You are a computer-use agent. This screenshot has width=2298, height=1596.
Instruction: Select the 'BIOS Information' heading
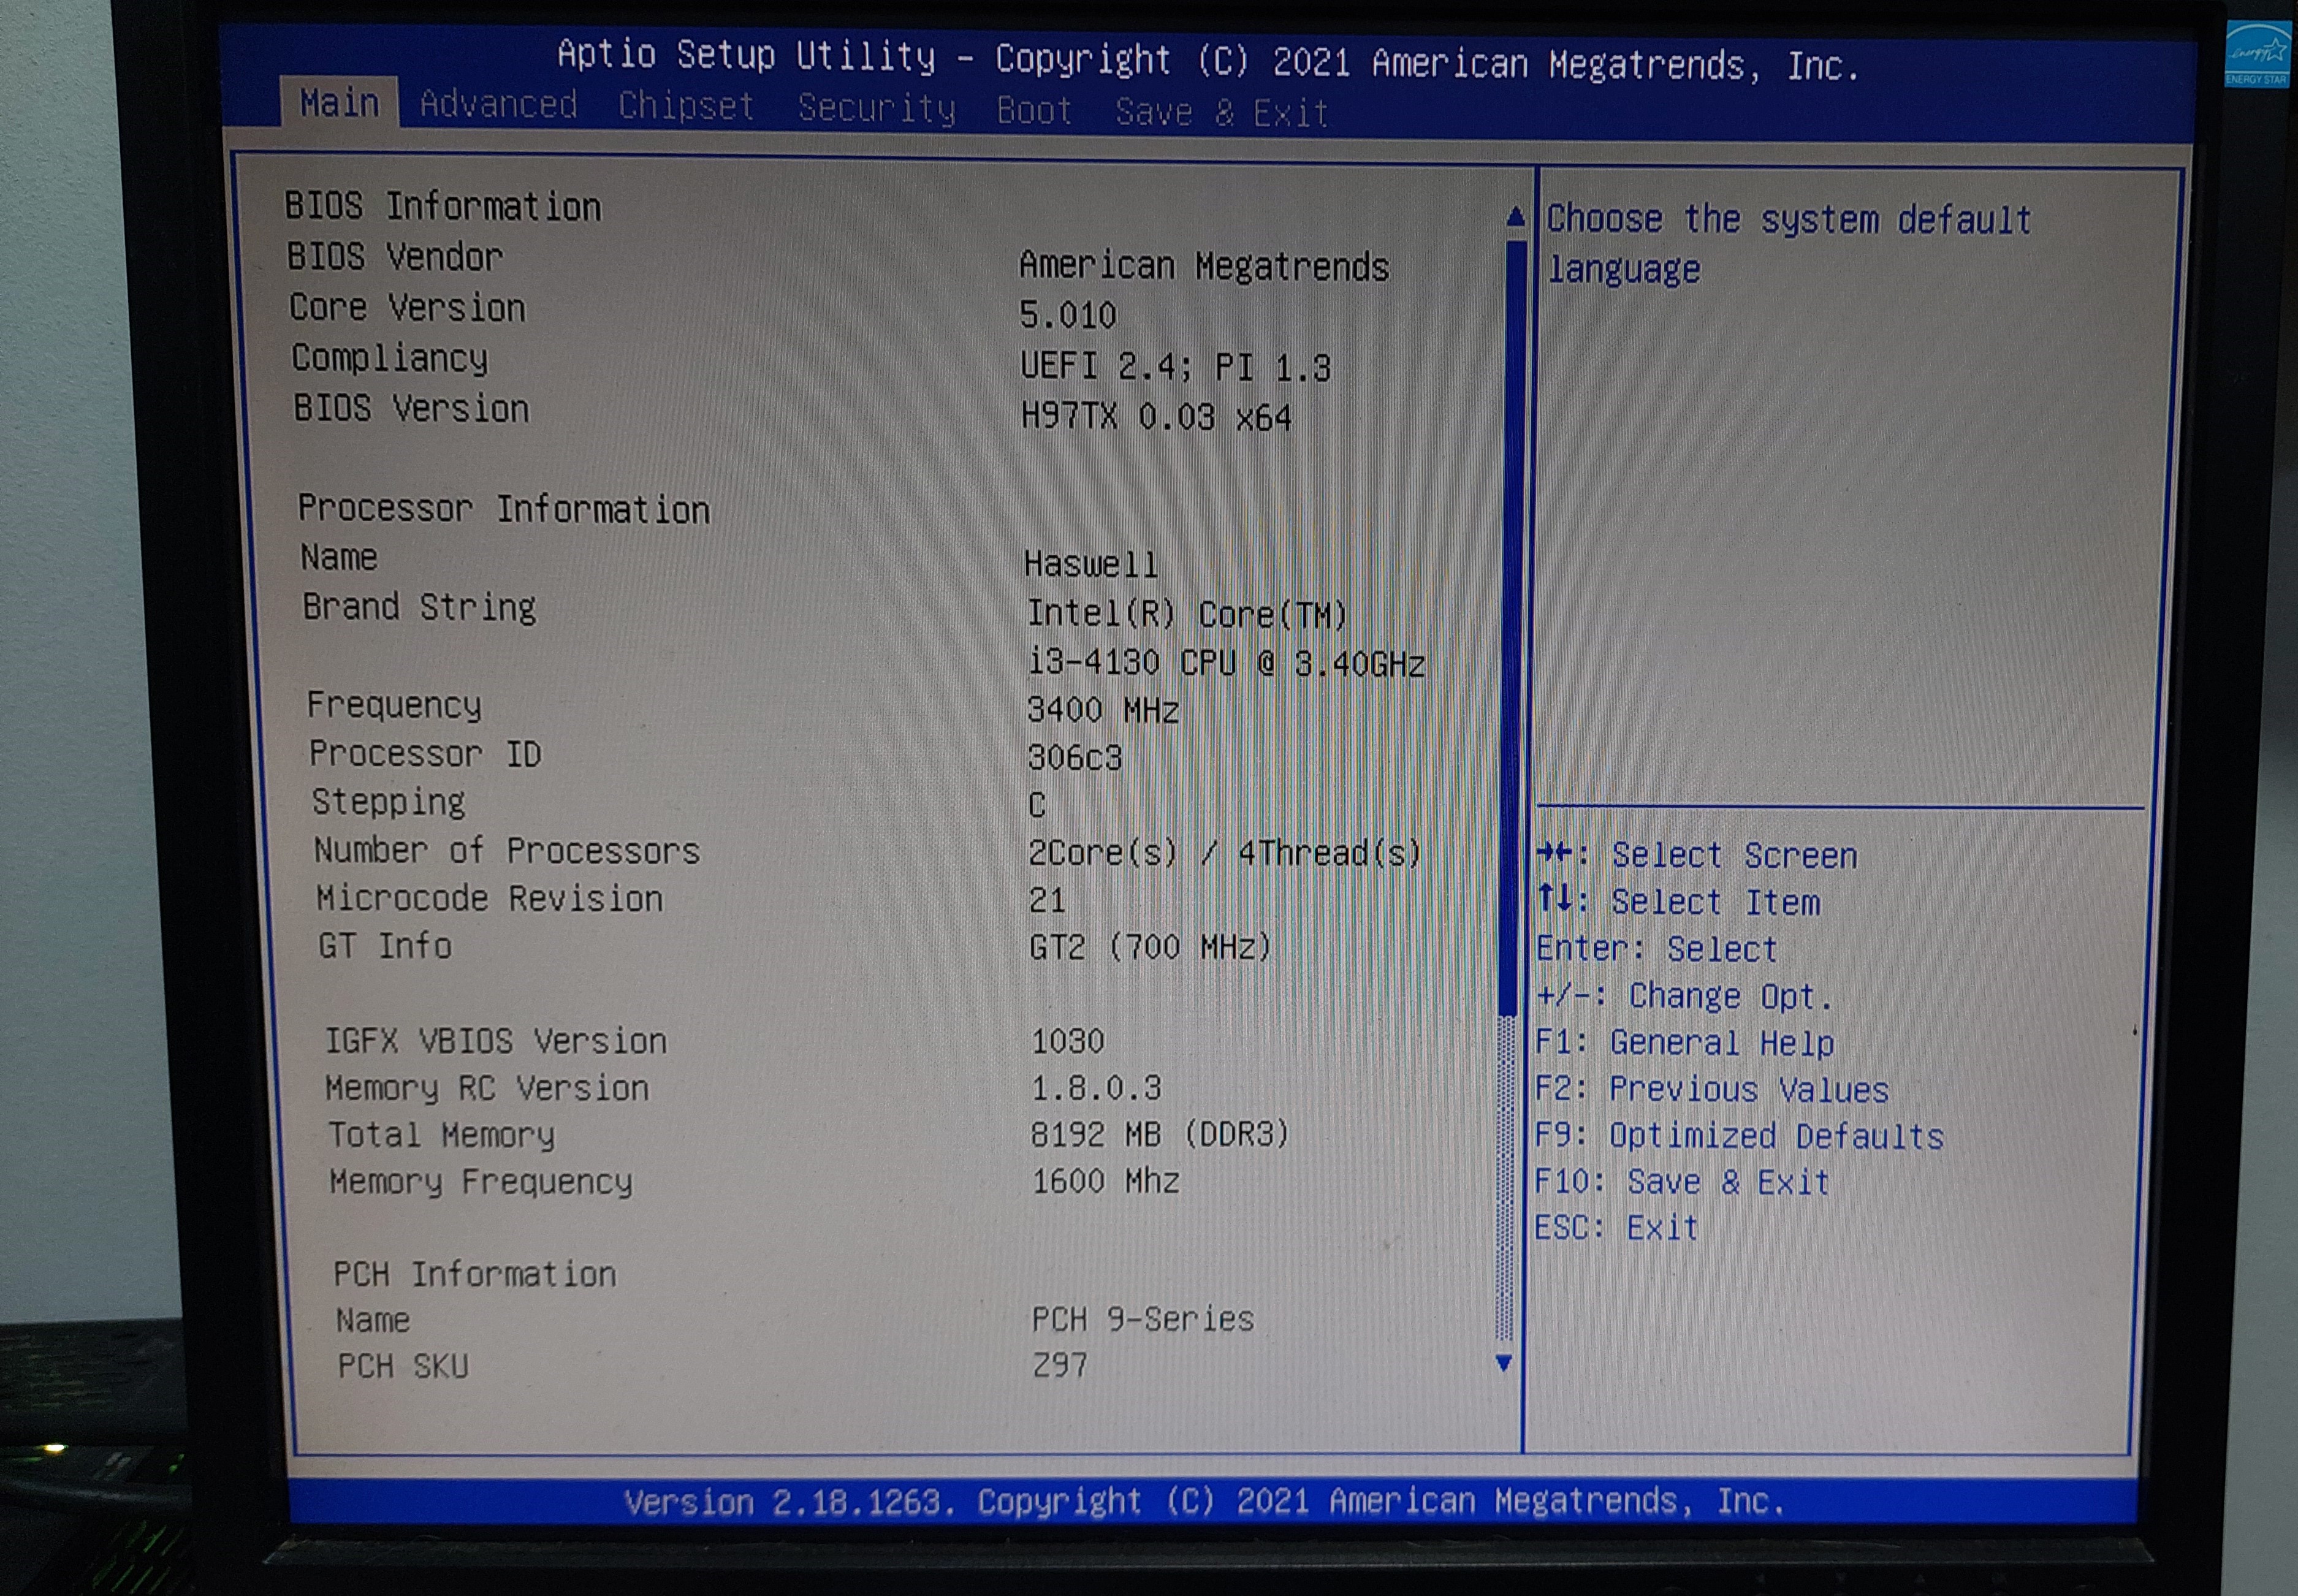coord(443,206)
